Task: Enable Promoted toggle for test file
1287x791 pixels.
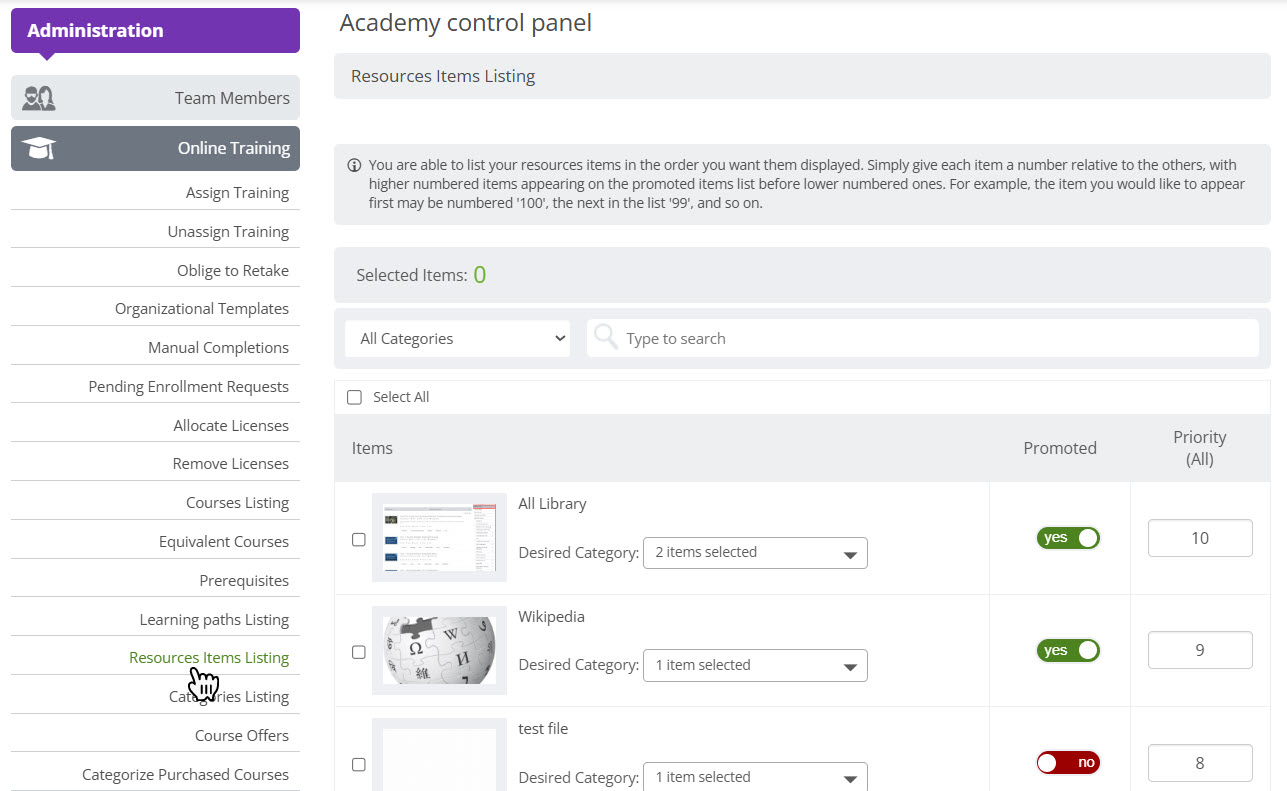Action: coord(1068,763)
